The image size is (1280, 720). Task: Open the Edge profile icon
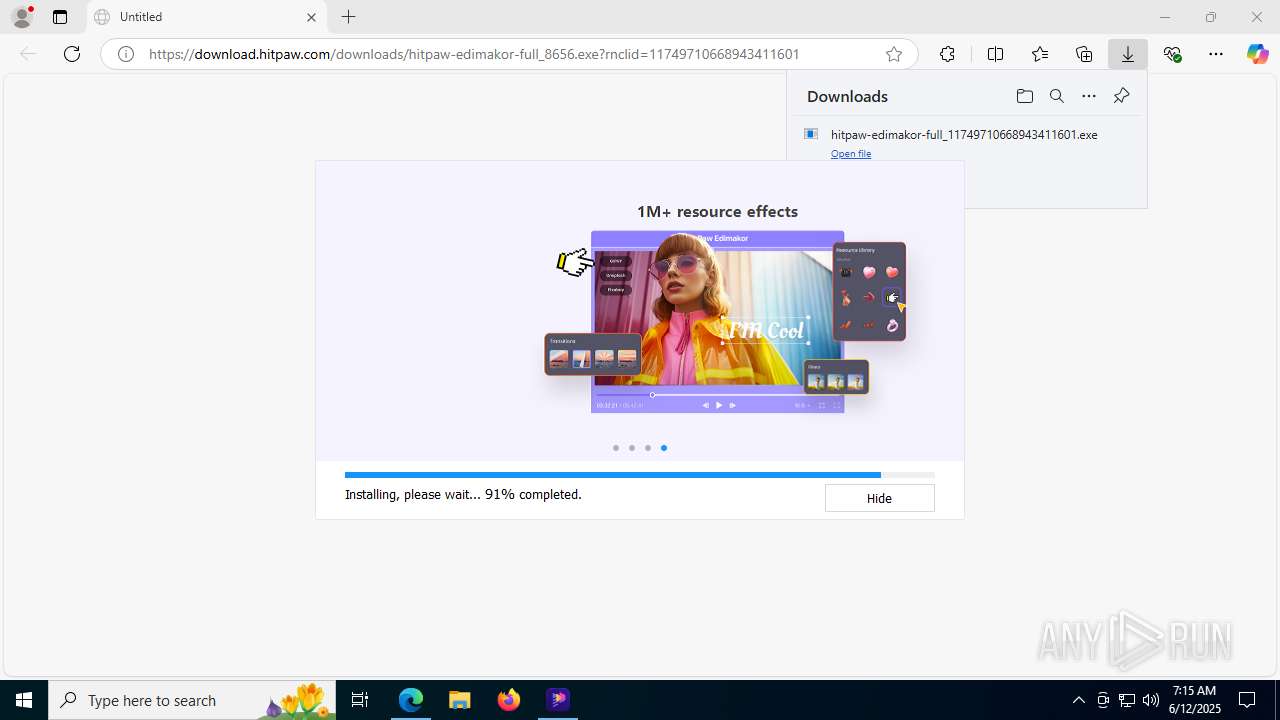[x=22, y=17]
